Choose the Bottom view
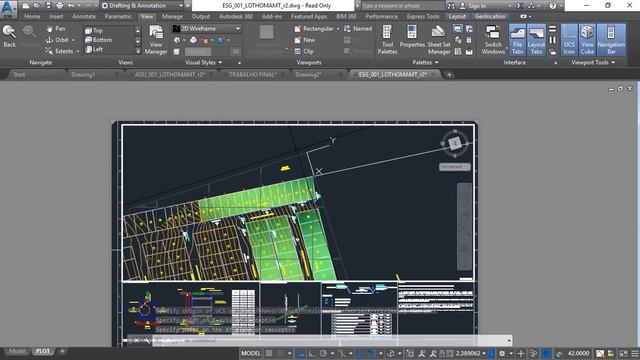The width and height of the screenshot is (640, 360). point(98,40)
